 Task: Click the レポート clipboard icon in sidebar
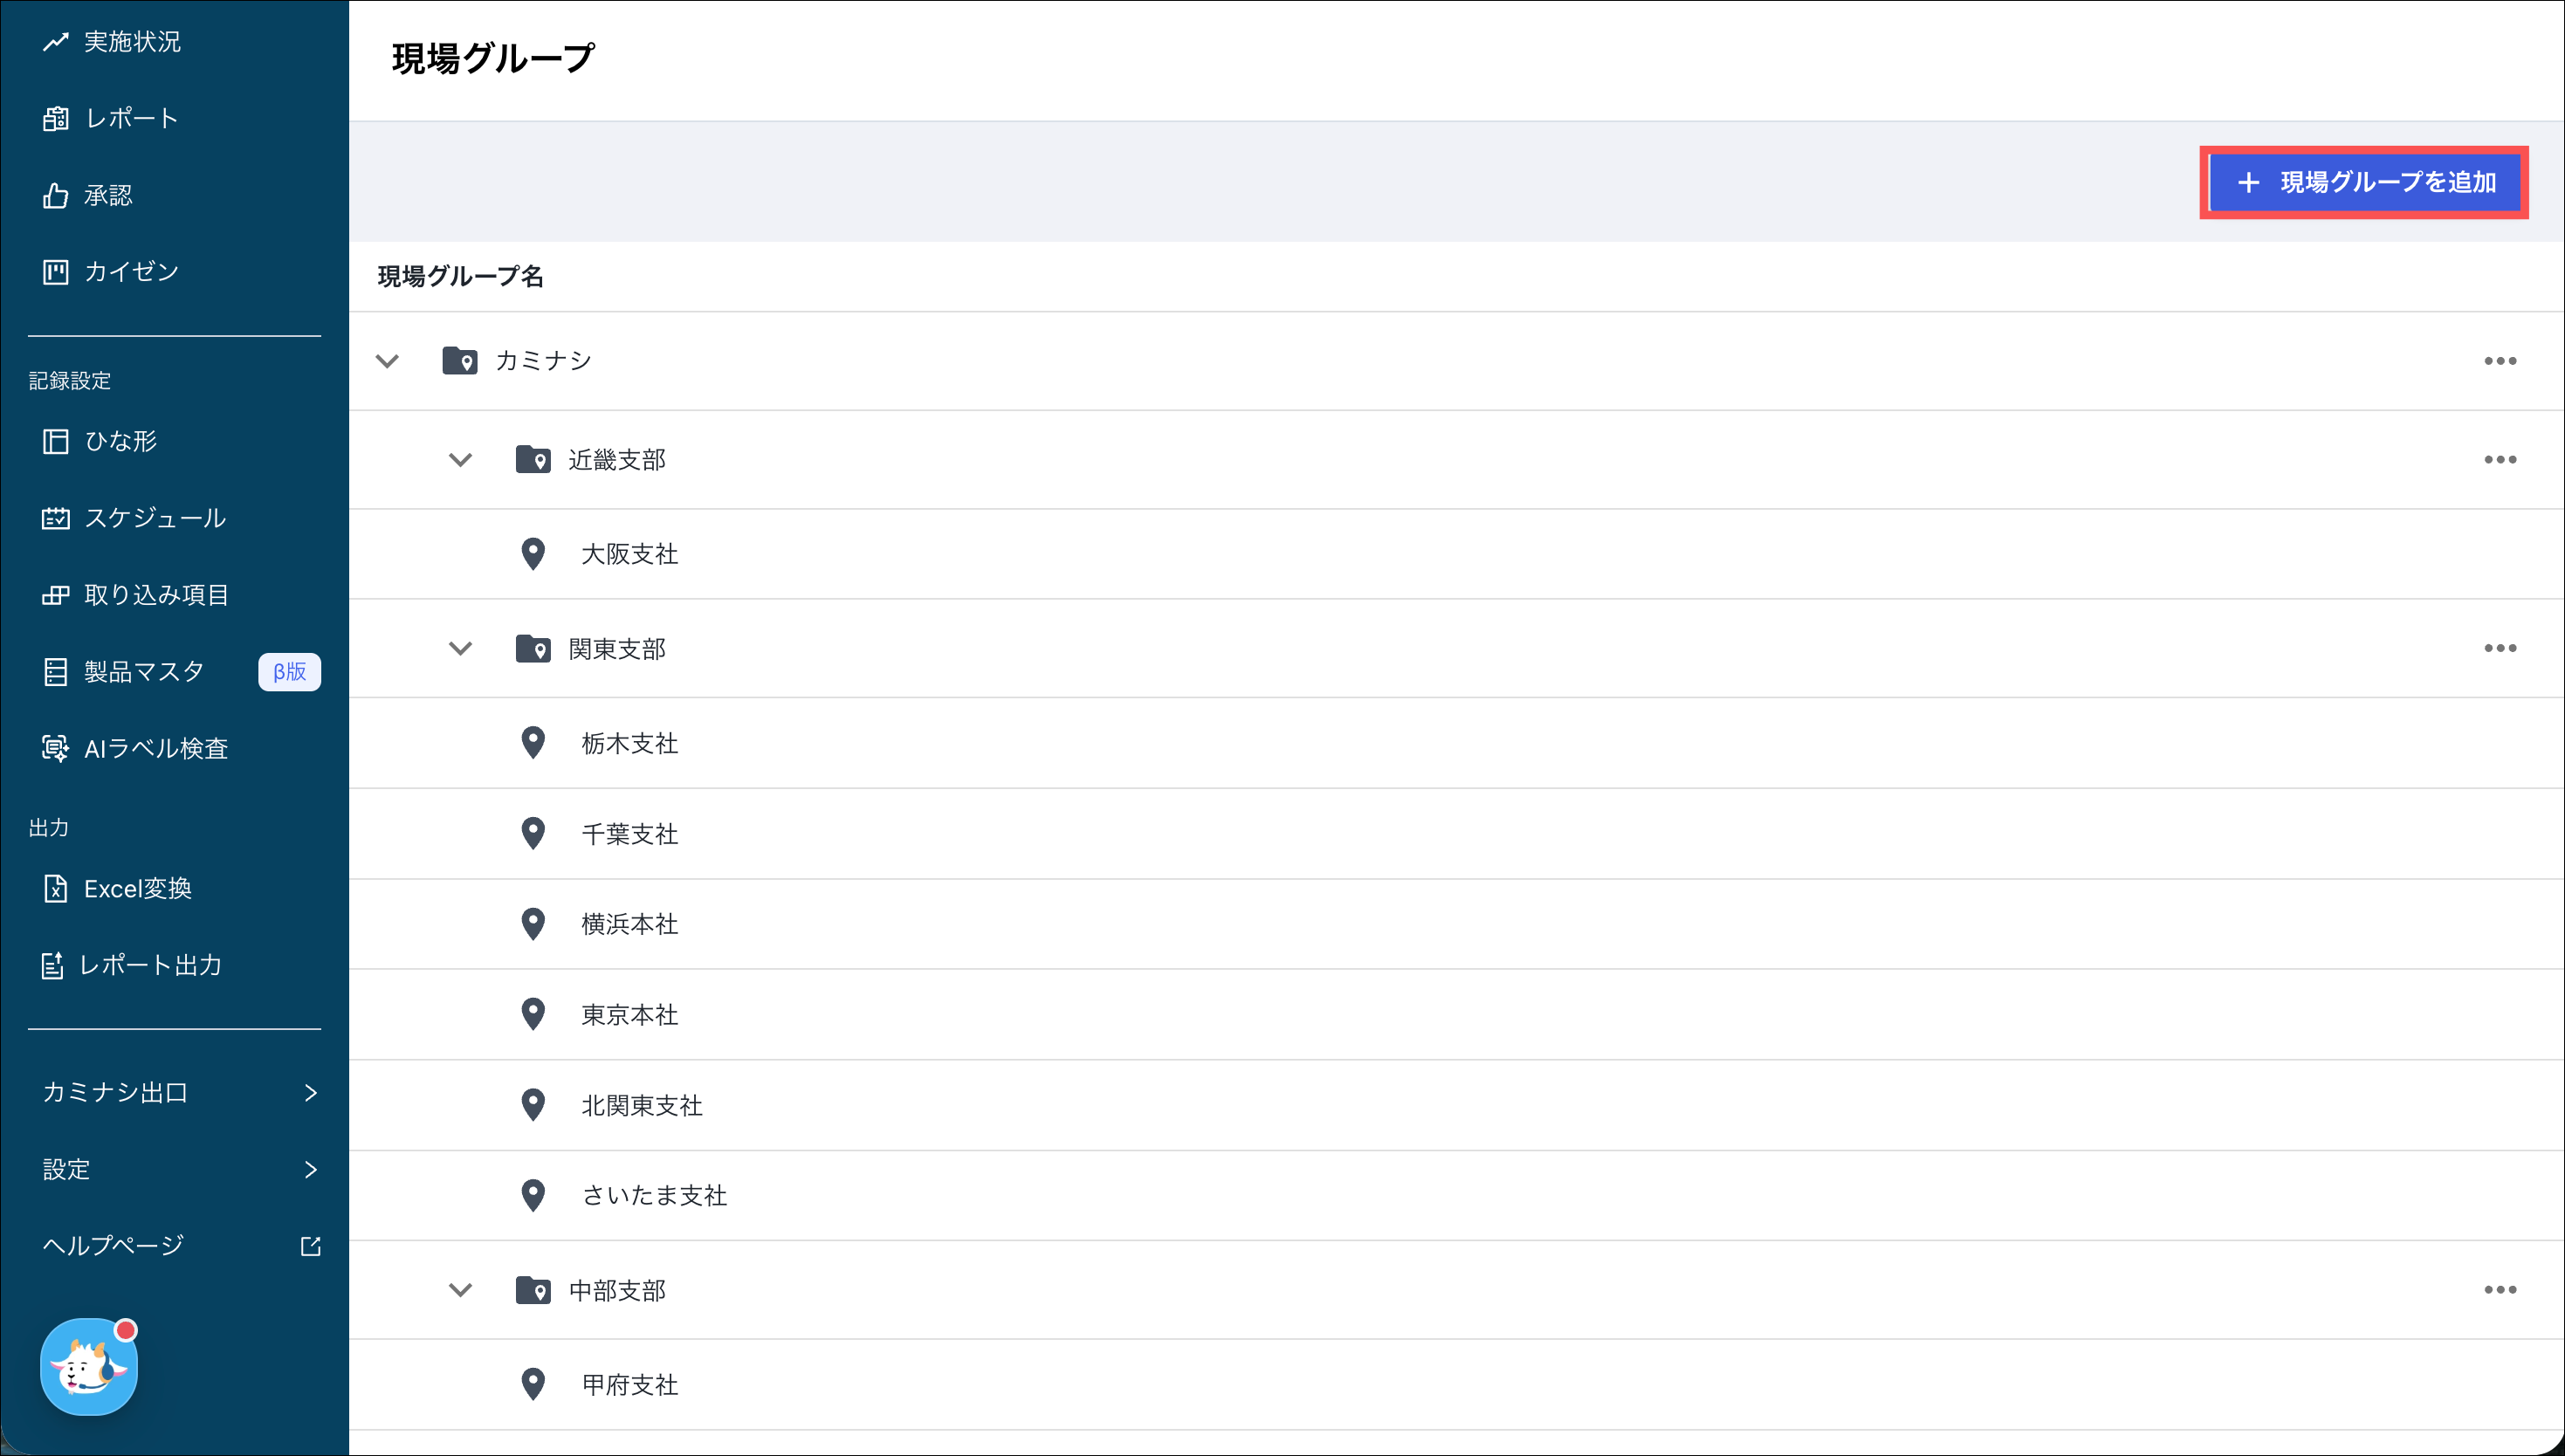56,118
